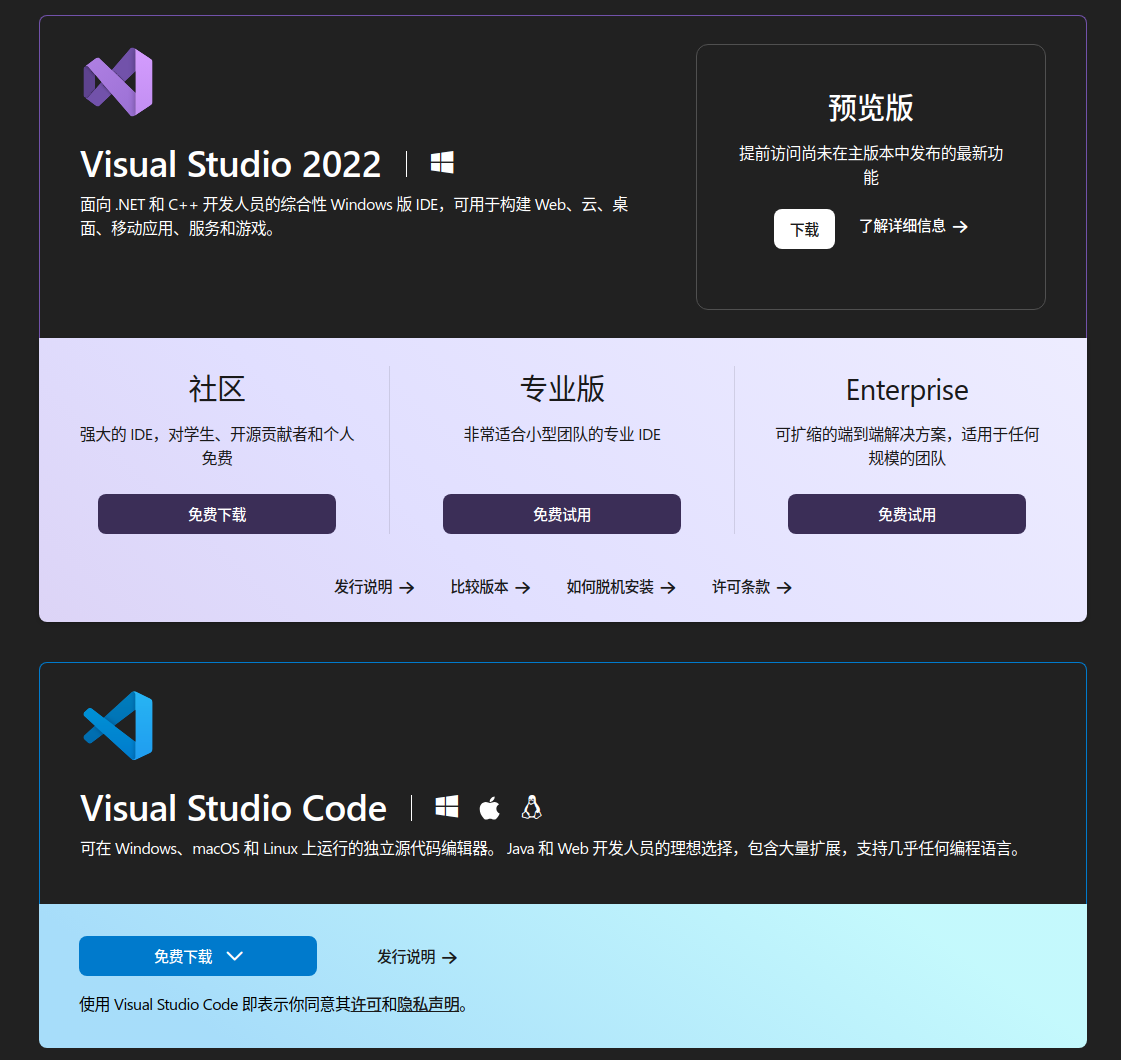Open the 许可条款 link
This screenshot has width=1121, height=1060.
click(x=751, y=587)
